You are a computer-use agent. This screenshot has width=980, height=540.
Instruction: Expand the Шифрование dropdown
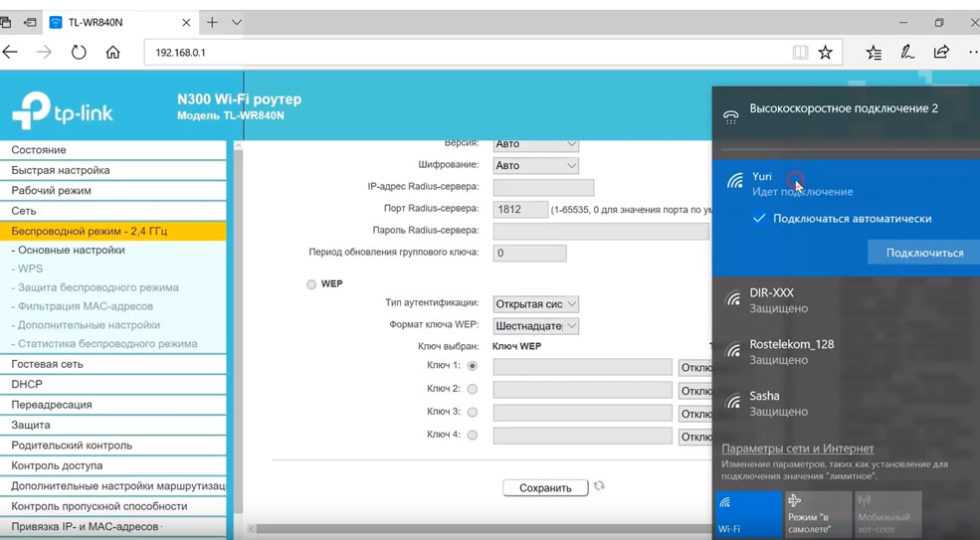click(x=537, y=165)
